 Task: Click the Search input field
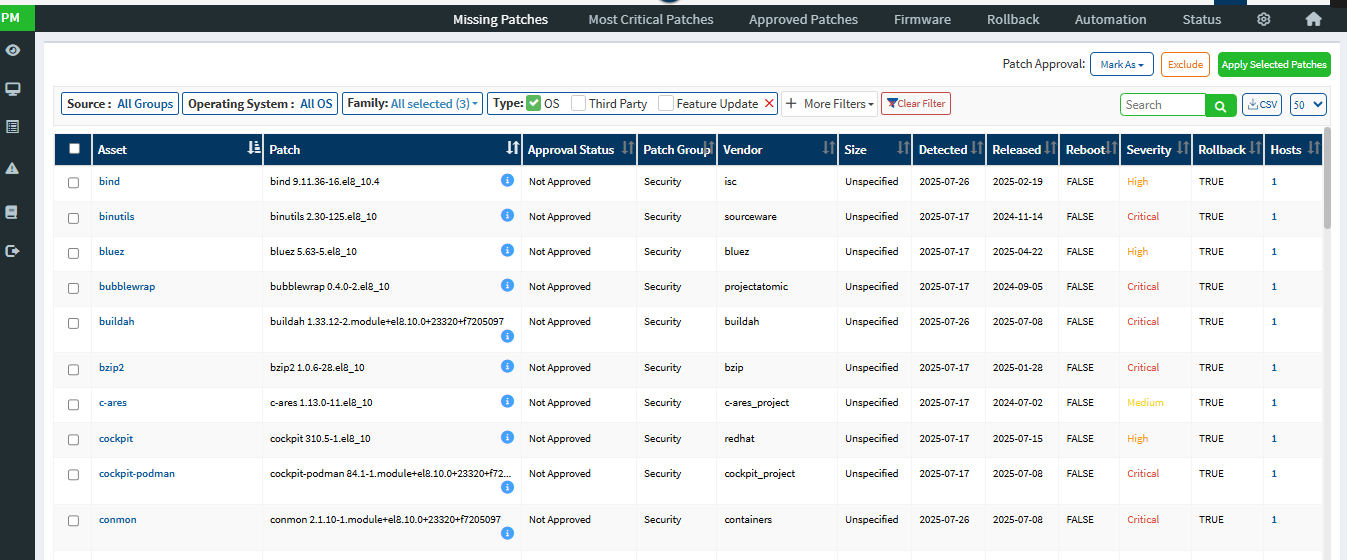tap(1163, 105)
